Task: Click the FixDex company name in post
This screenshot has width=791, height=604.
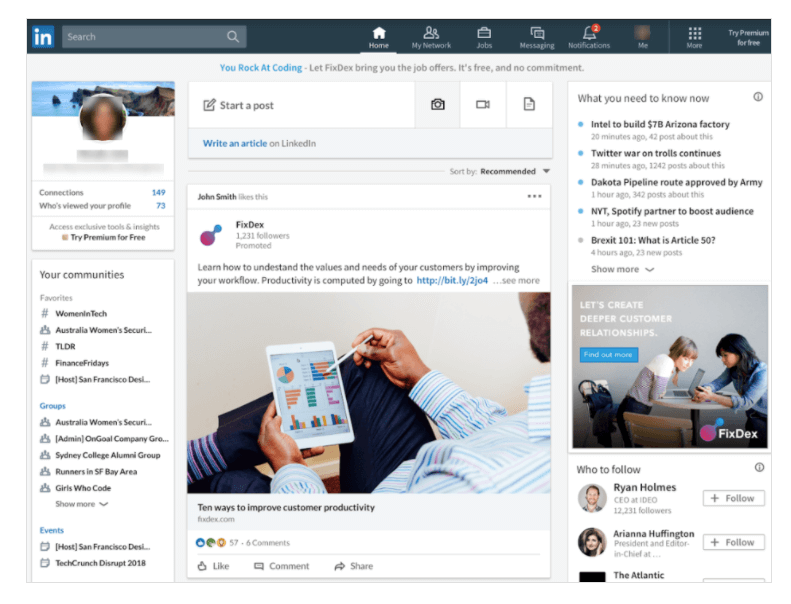Action: click(x=250, y=225)
